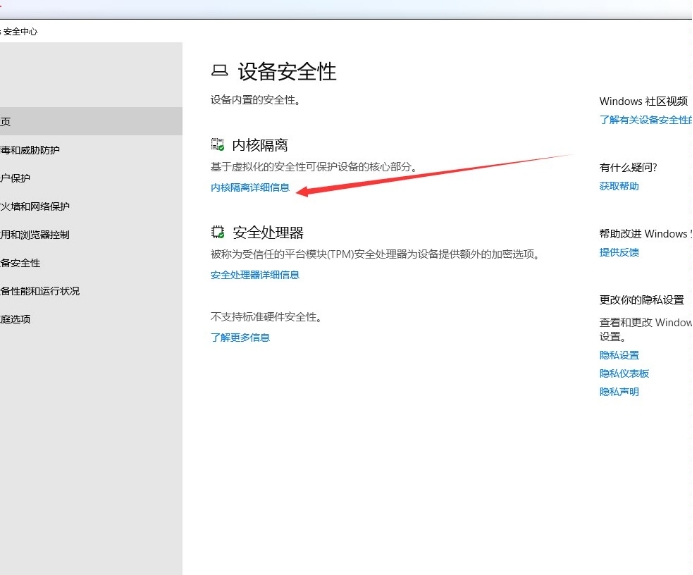Click 获取帮助 link

[x=619, y=187]
